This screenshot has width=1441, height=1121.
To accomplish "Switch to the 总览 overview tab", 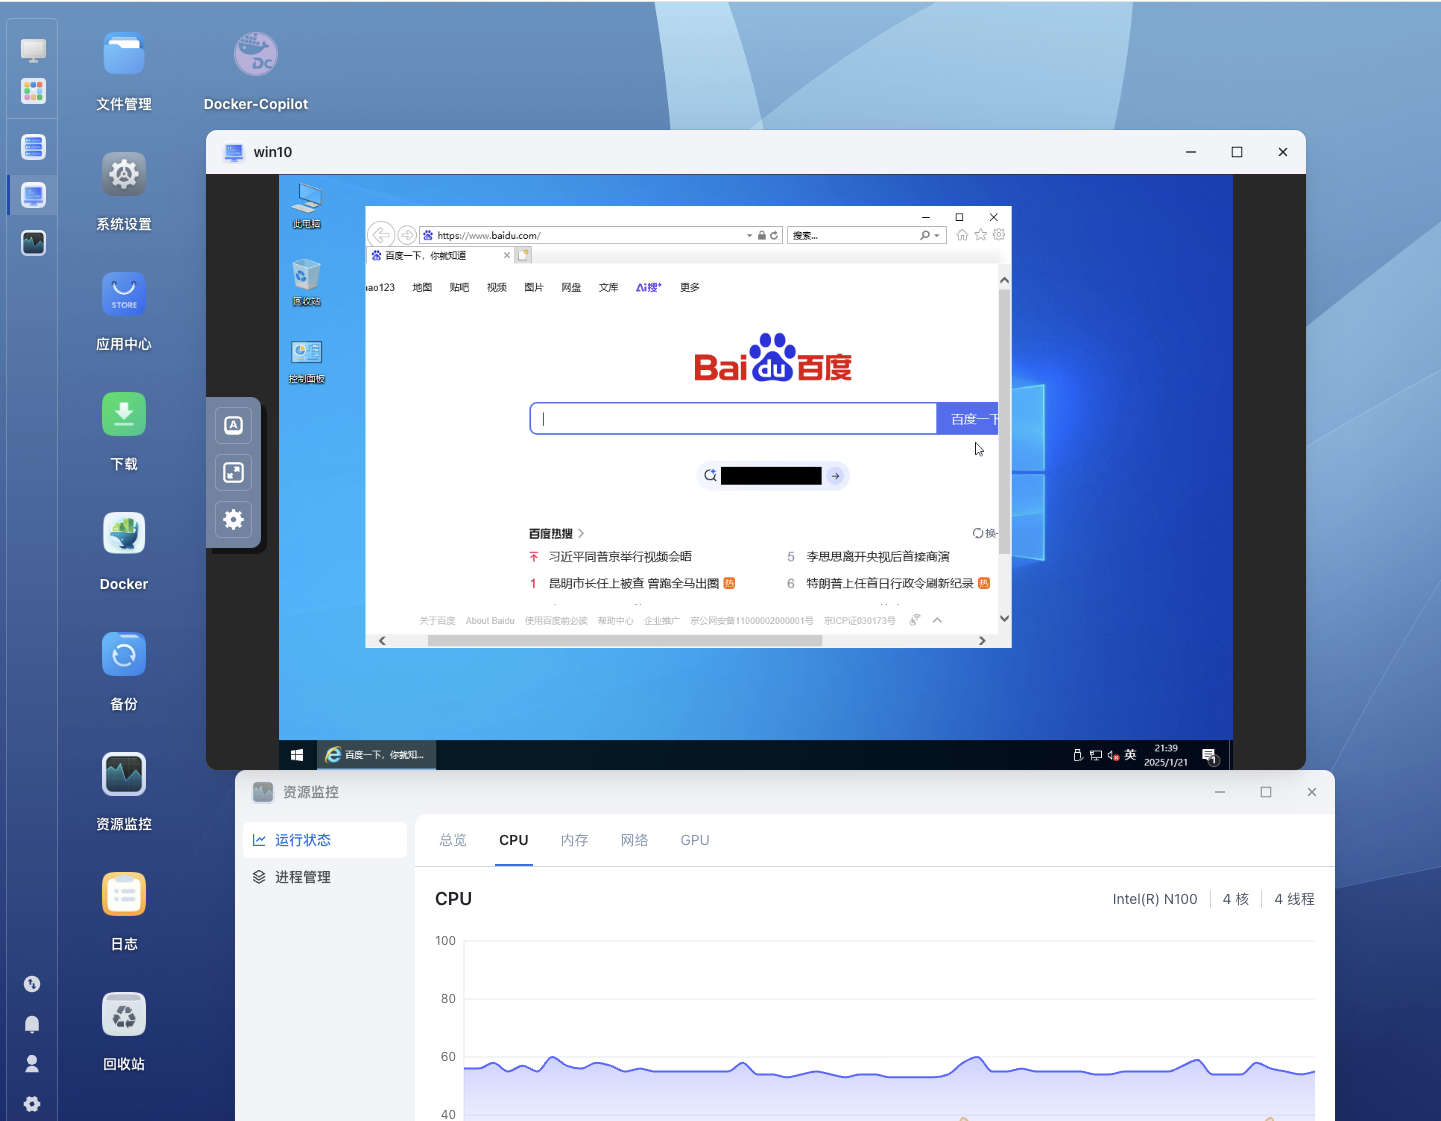I will (x=453, y=840).
